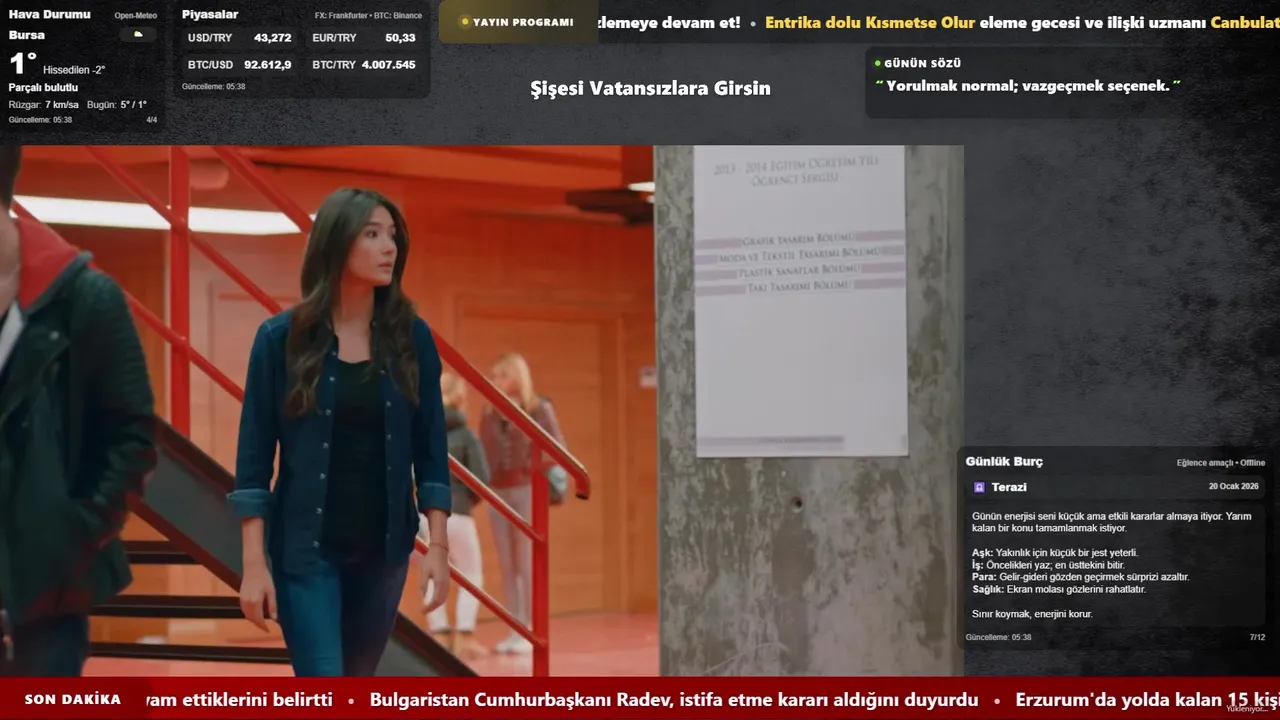Click Güncelleme 05:38 in Piyasalar widget
Image resolution: width=1280 pixels, height=720 pixels.
(x=213, y=87)
